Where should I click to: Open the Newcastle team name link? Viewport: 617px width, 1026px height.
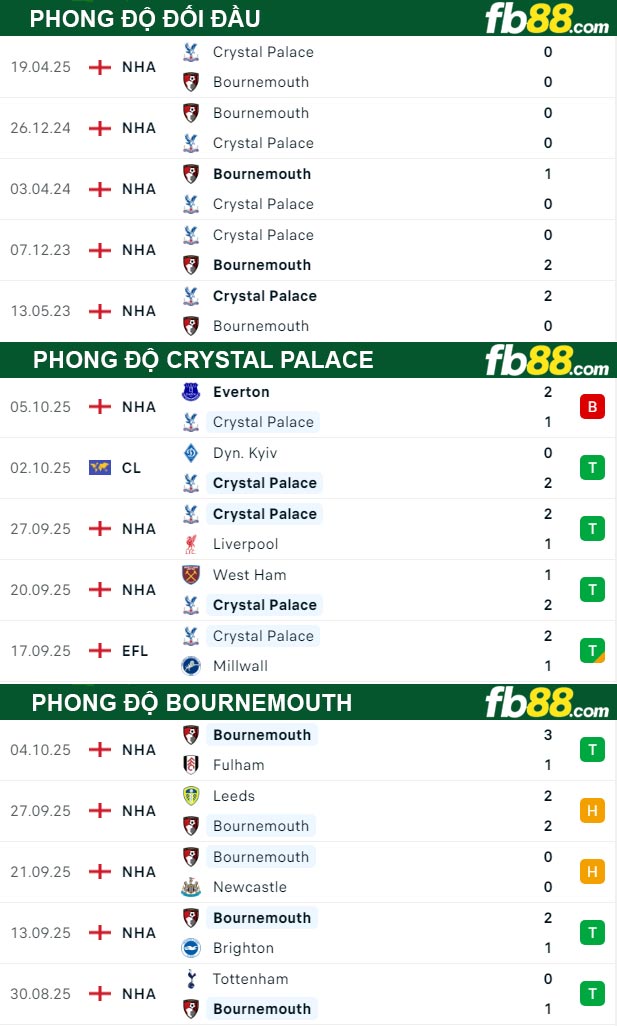pos(250,887)
